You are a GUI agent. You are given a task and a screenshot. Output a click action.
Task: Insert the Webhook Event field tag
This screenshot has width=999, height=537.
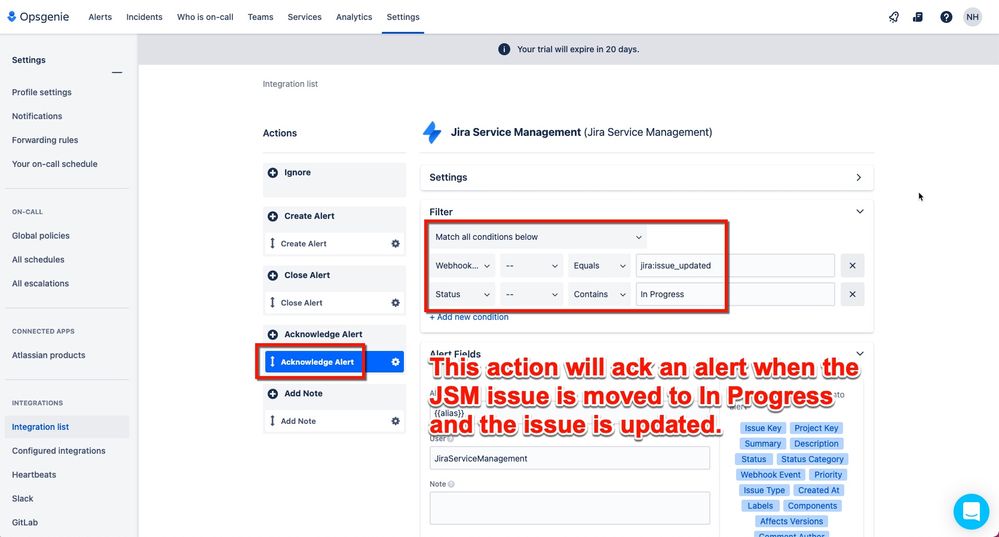(x=770, y=475)
